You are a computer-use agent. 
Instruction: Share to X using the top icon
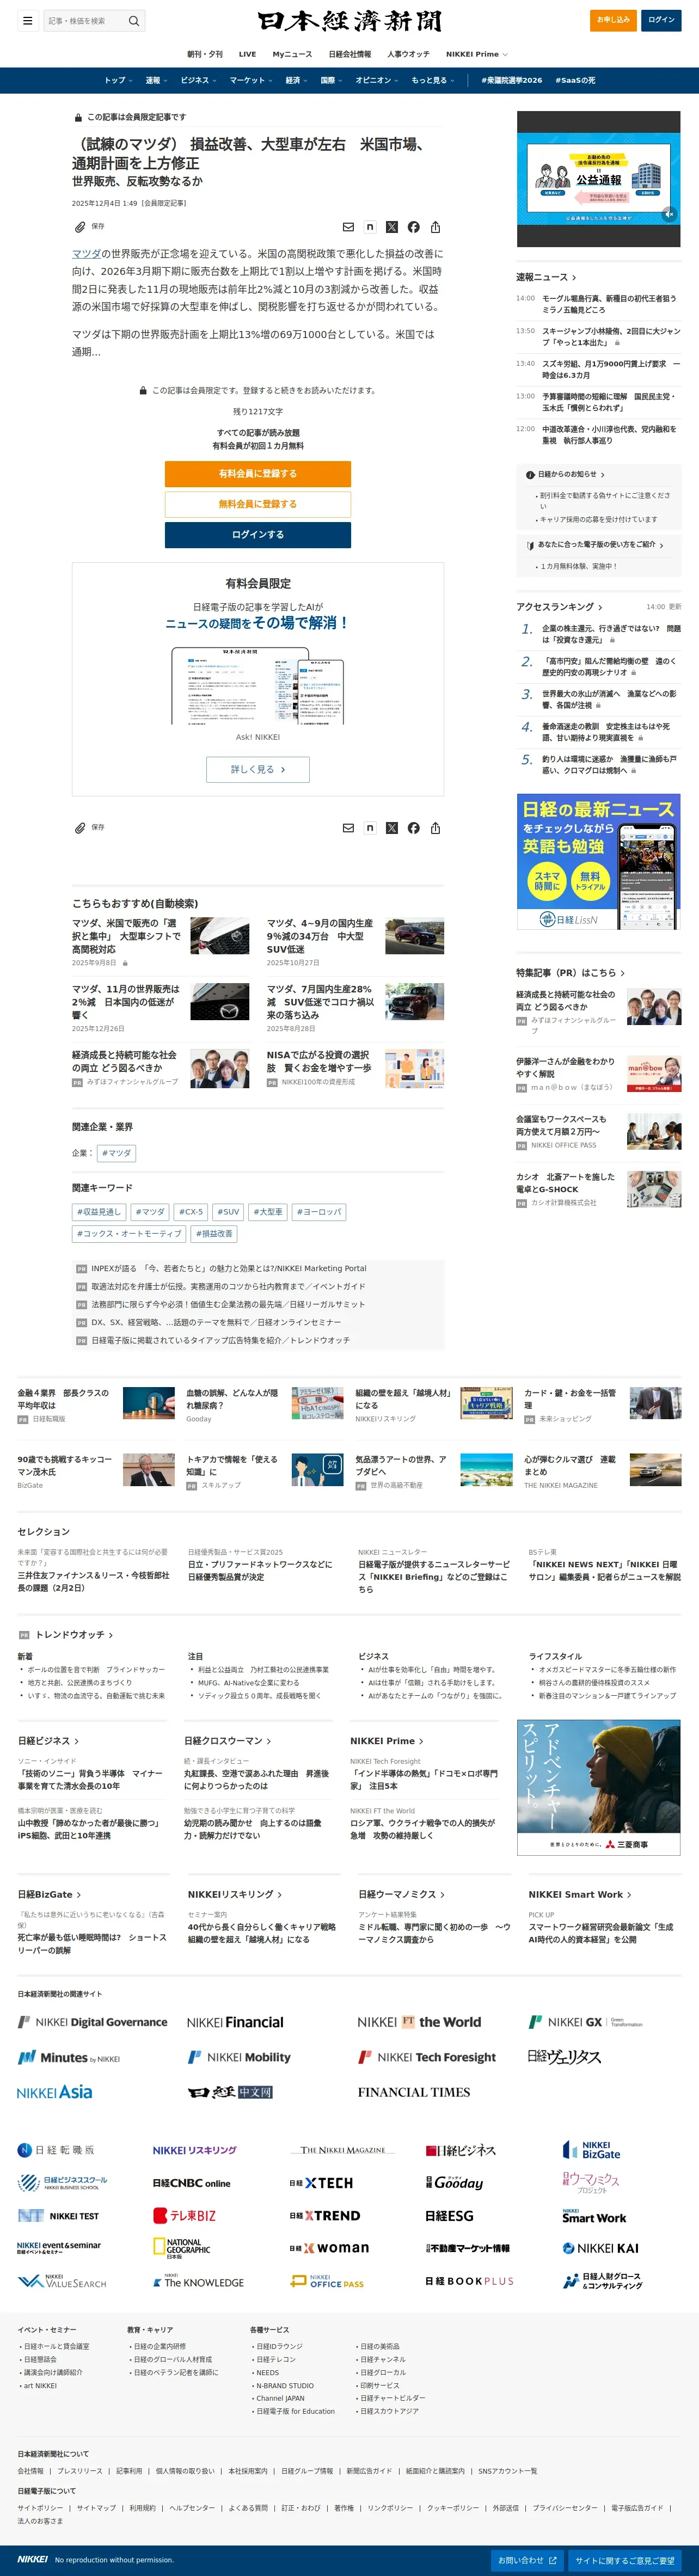(392, 227)
